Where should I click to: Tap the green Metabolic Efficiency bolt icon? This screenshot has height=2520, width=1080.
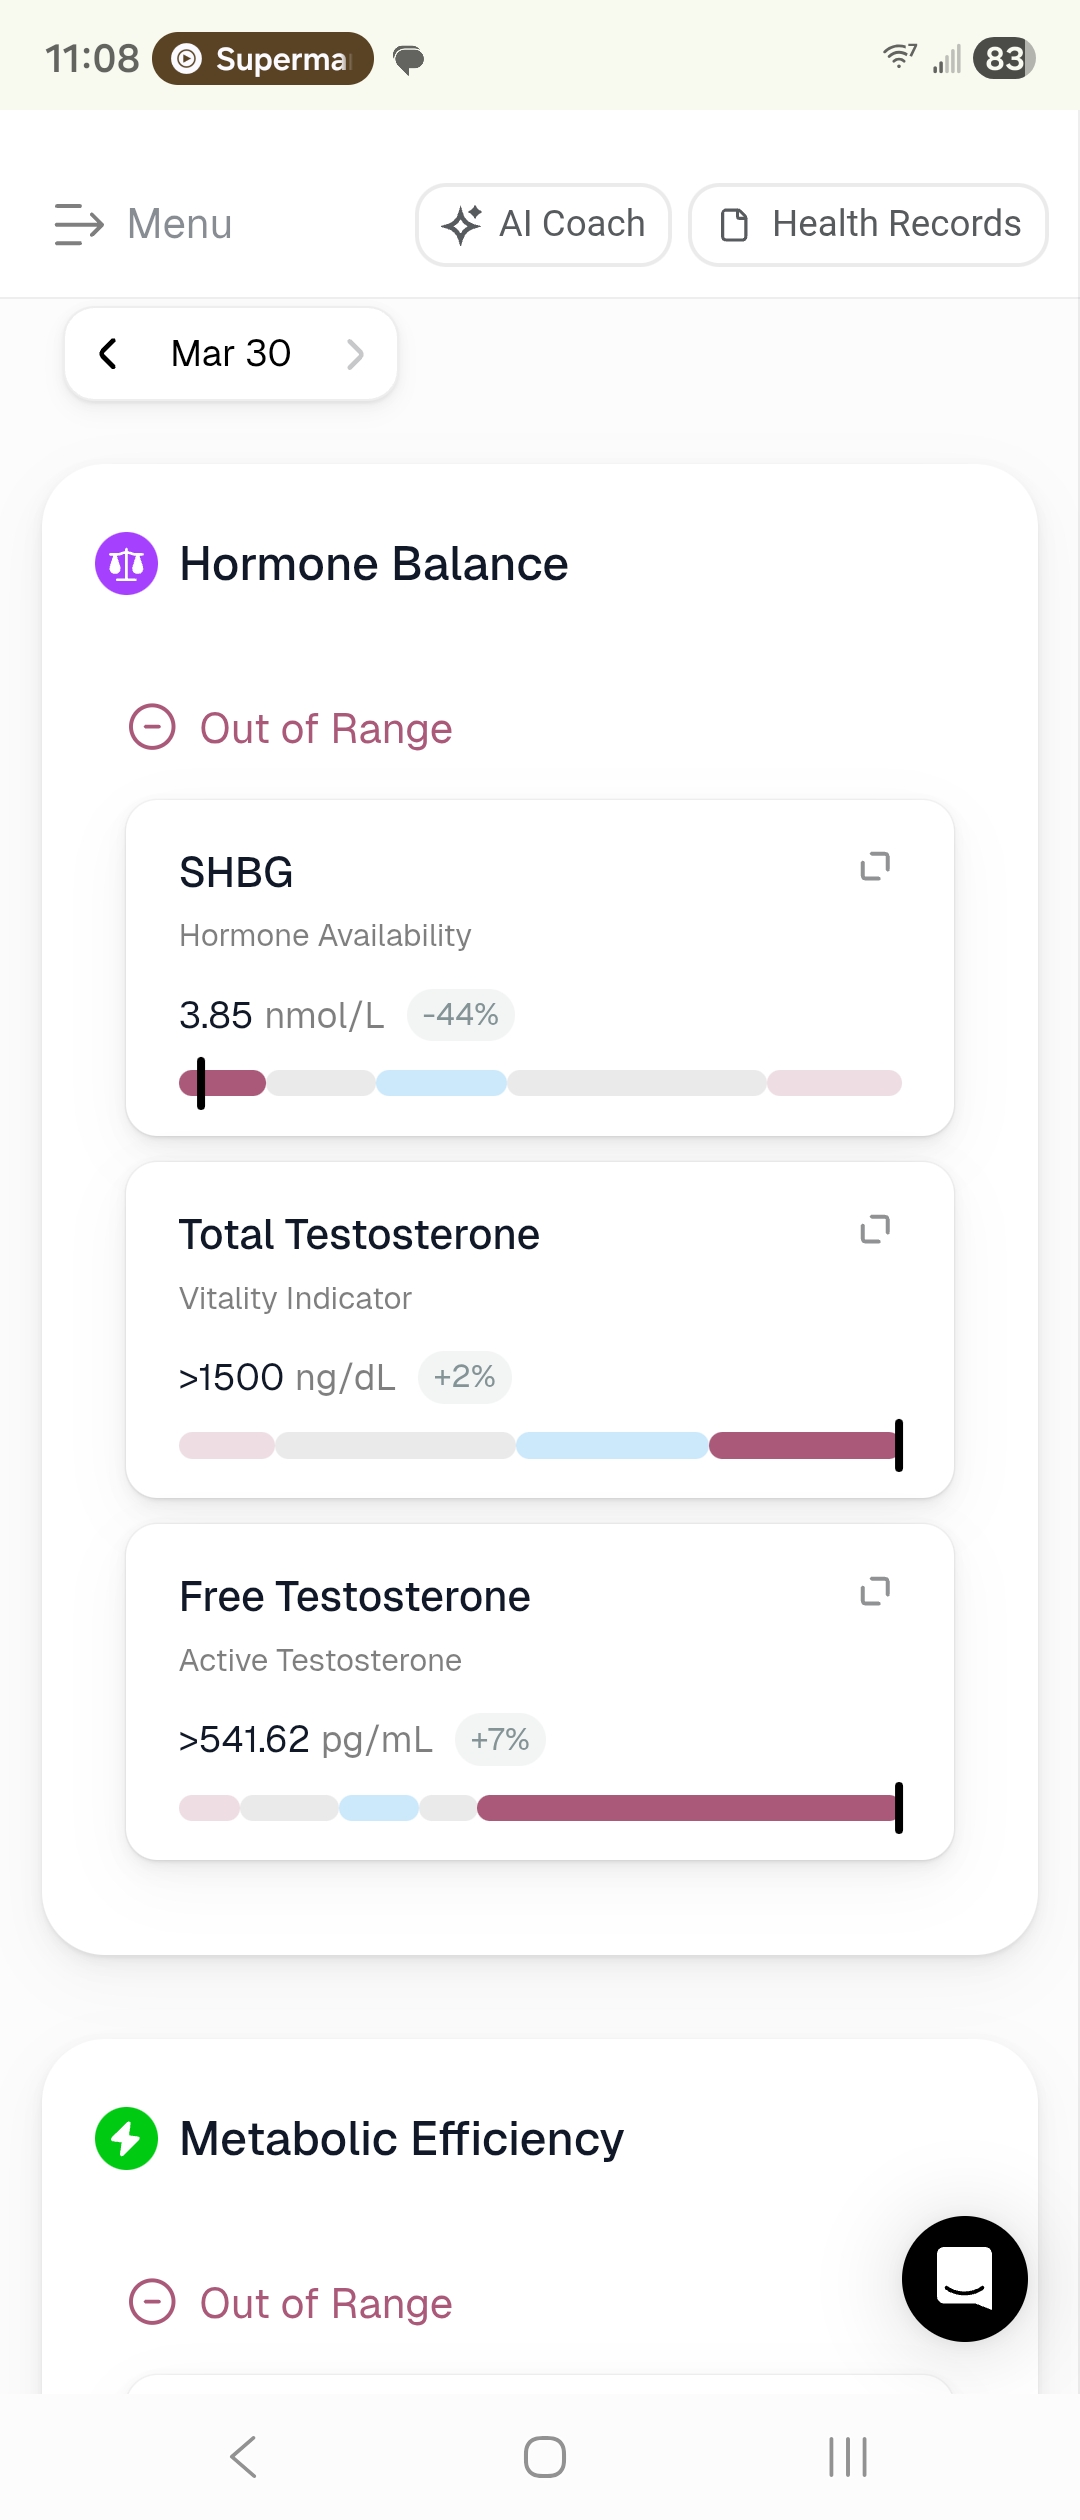(126, 2138)
